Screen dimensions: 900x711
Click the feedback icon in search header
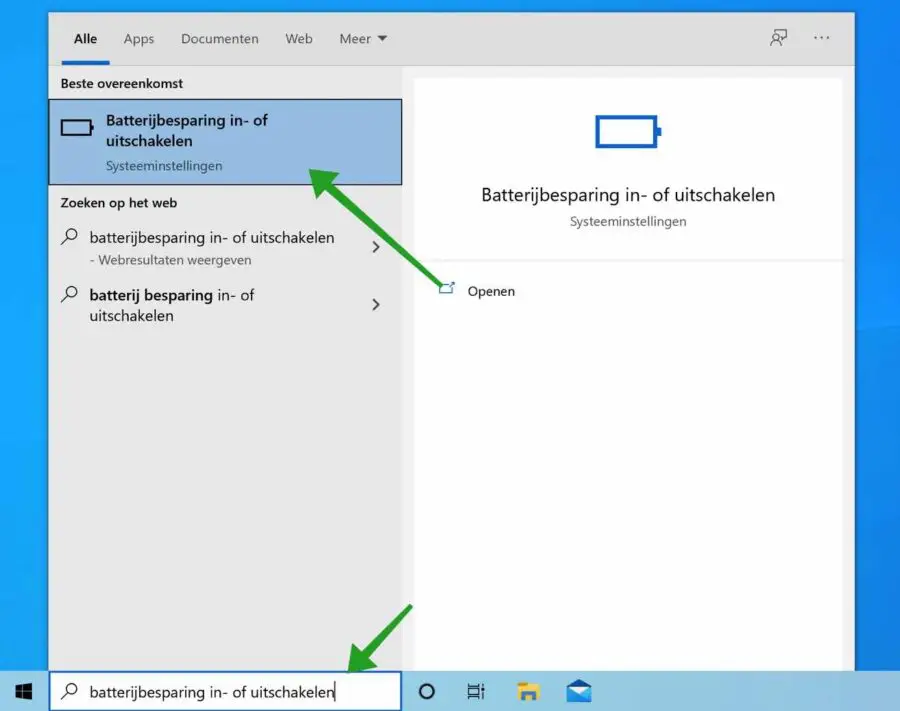coord(778,38)
